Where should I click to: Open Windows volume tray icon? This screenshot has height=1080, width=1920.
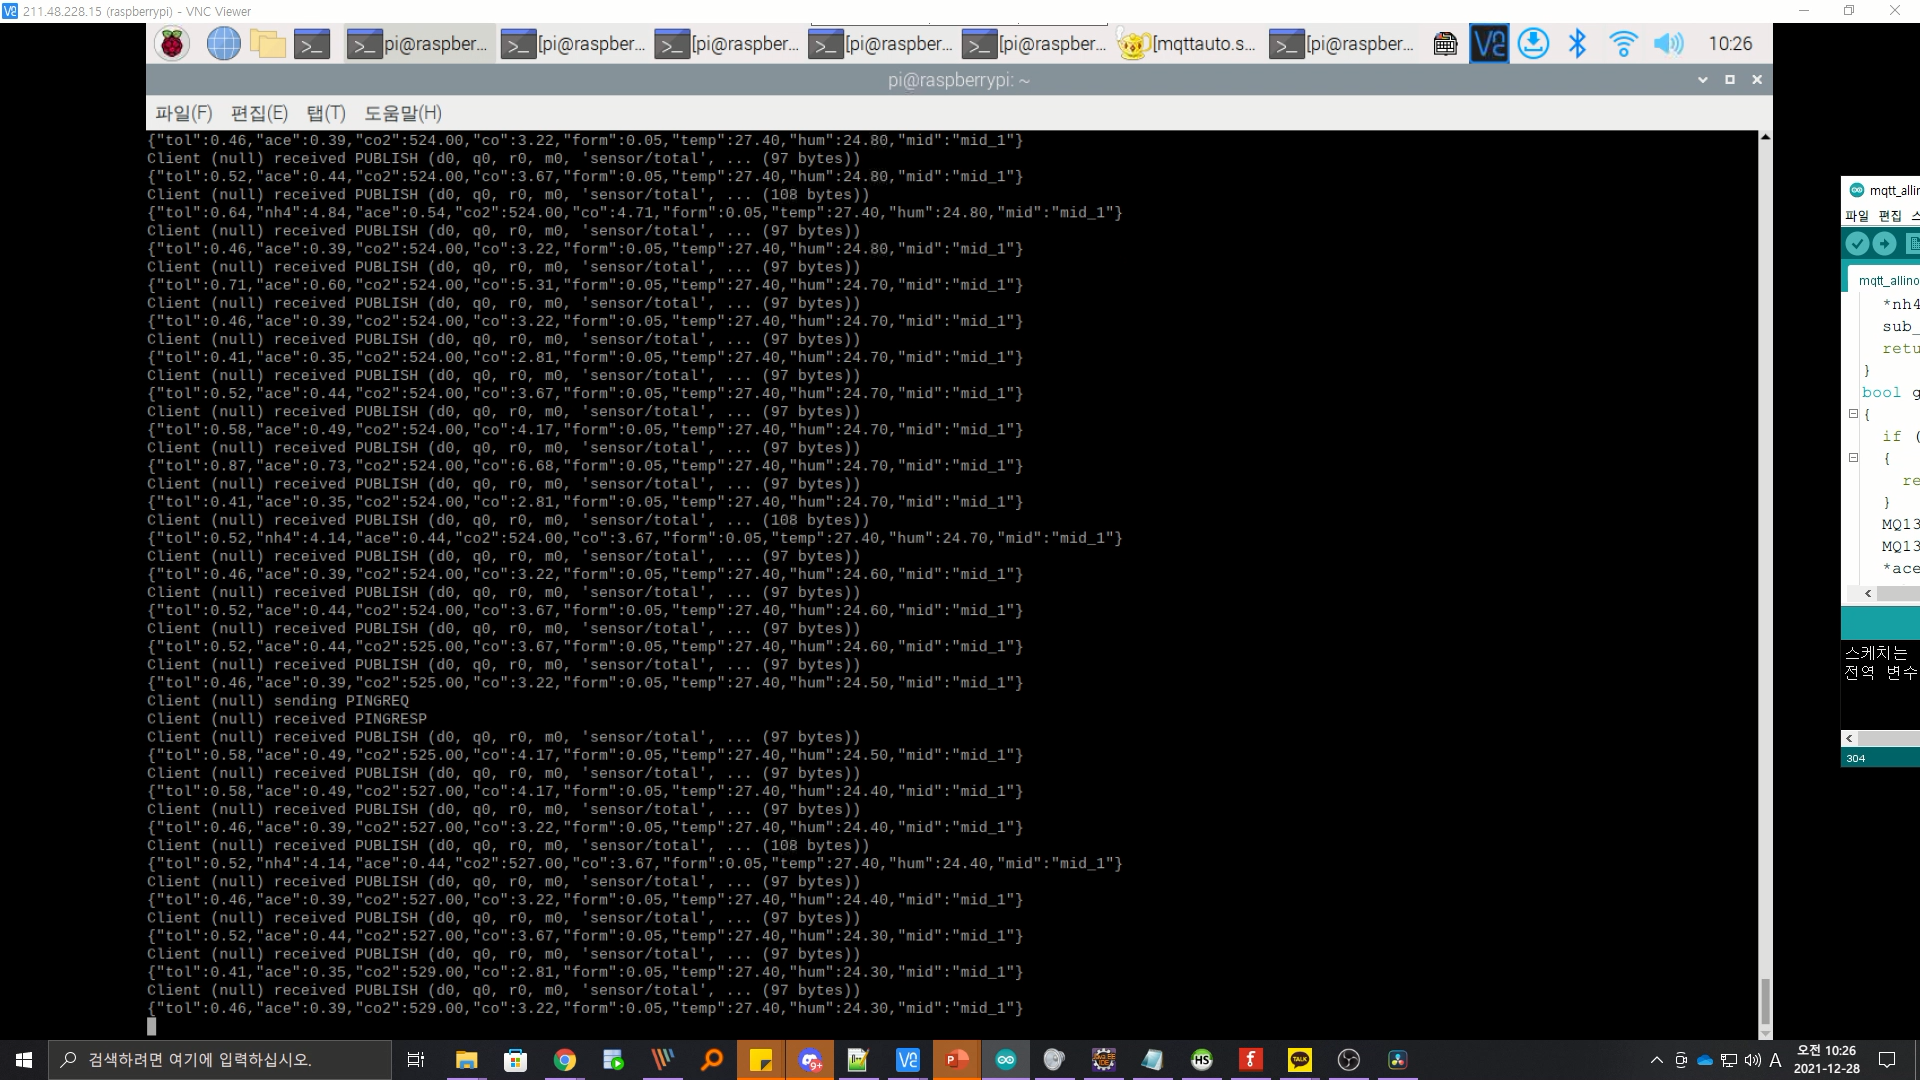click(x=1752, y=1060)
